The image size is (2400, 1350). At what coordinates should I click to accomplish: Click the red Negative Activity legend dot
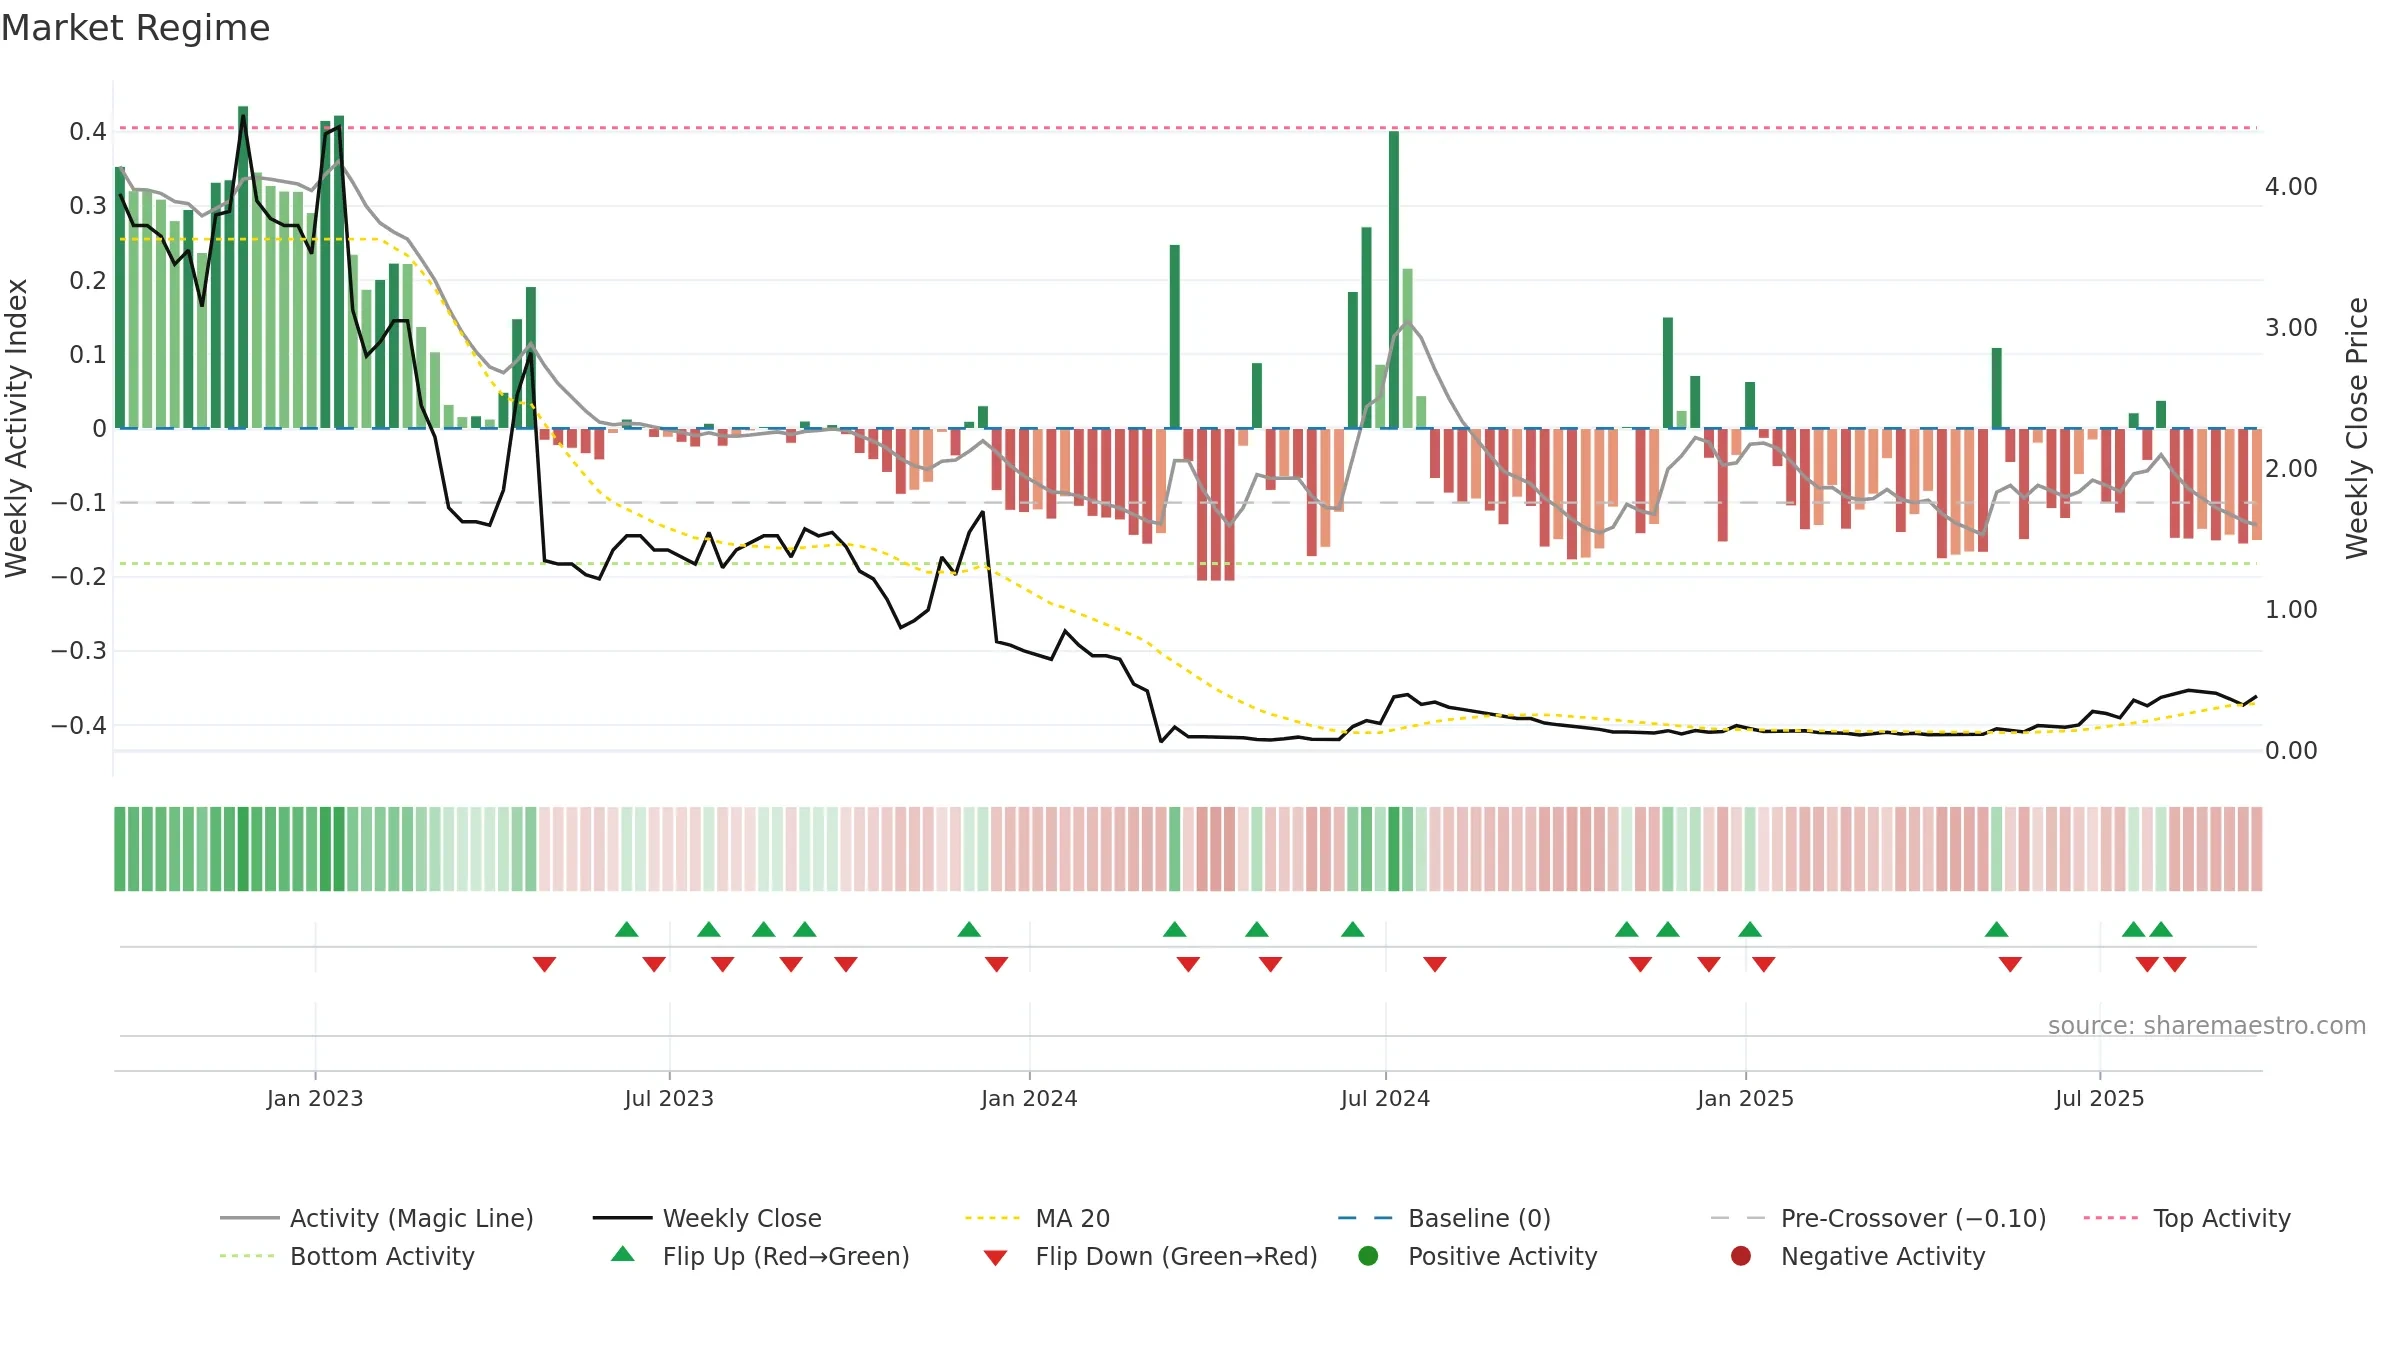[x=1741, y=1256]
